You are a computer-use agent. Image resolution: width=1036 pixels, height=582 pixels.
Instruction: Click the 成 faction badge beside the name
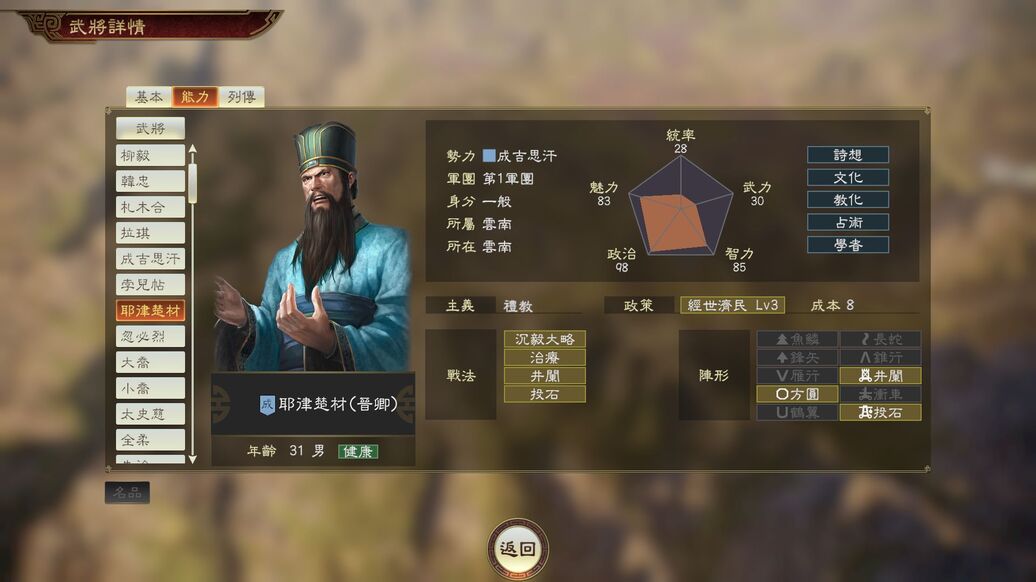[x=267, y=404]
